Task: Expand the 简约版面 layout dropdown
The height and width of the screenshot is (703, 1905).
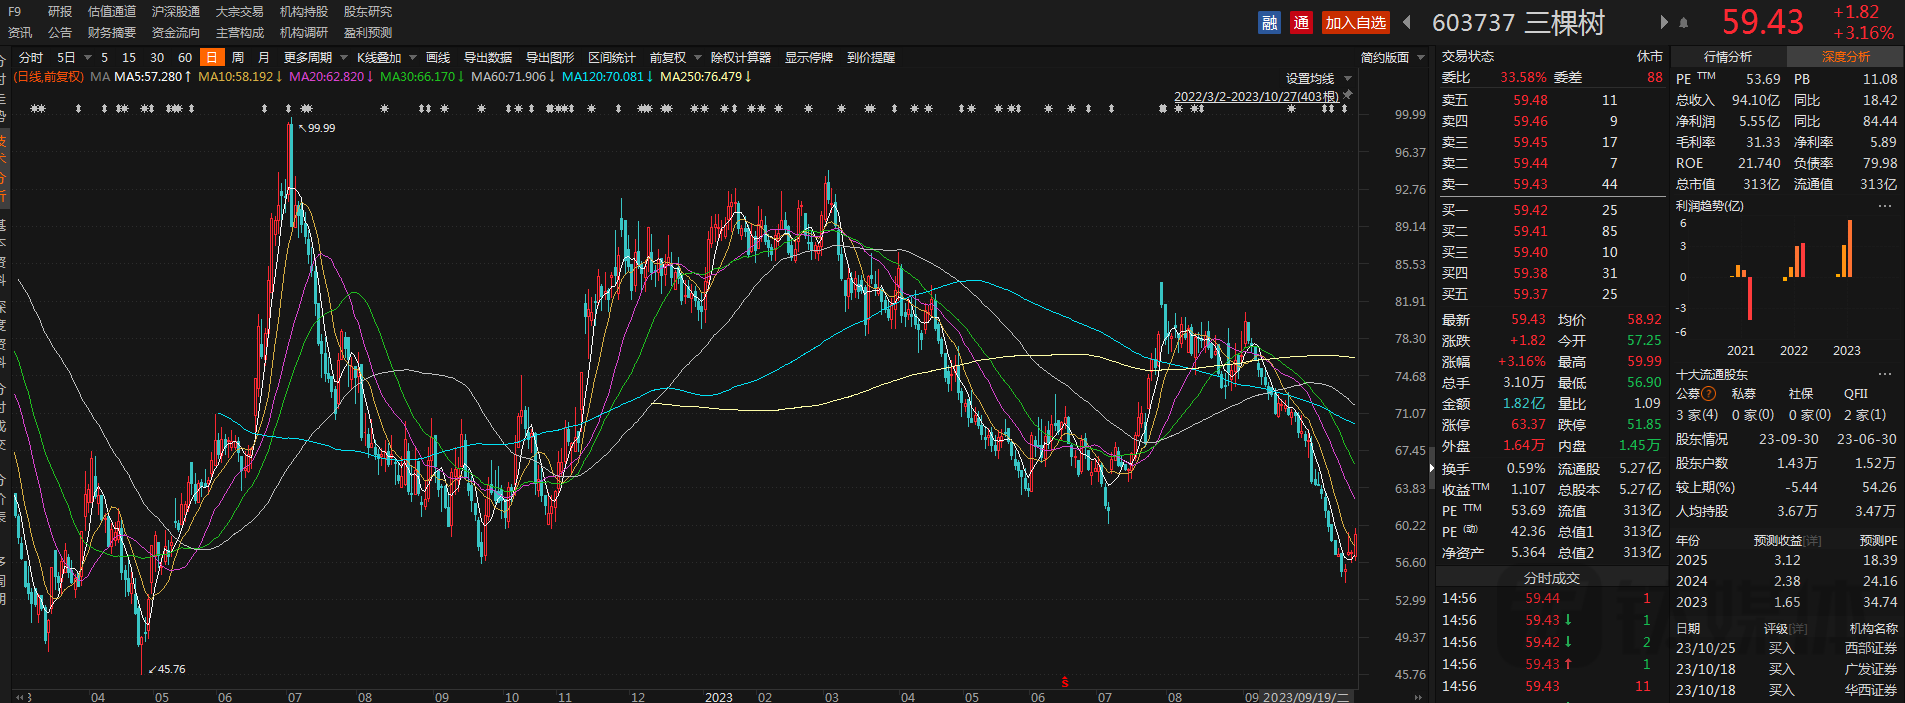Action: pos(1391,58)
